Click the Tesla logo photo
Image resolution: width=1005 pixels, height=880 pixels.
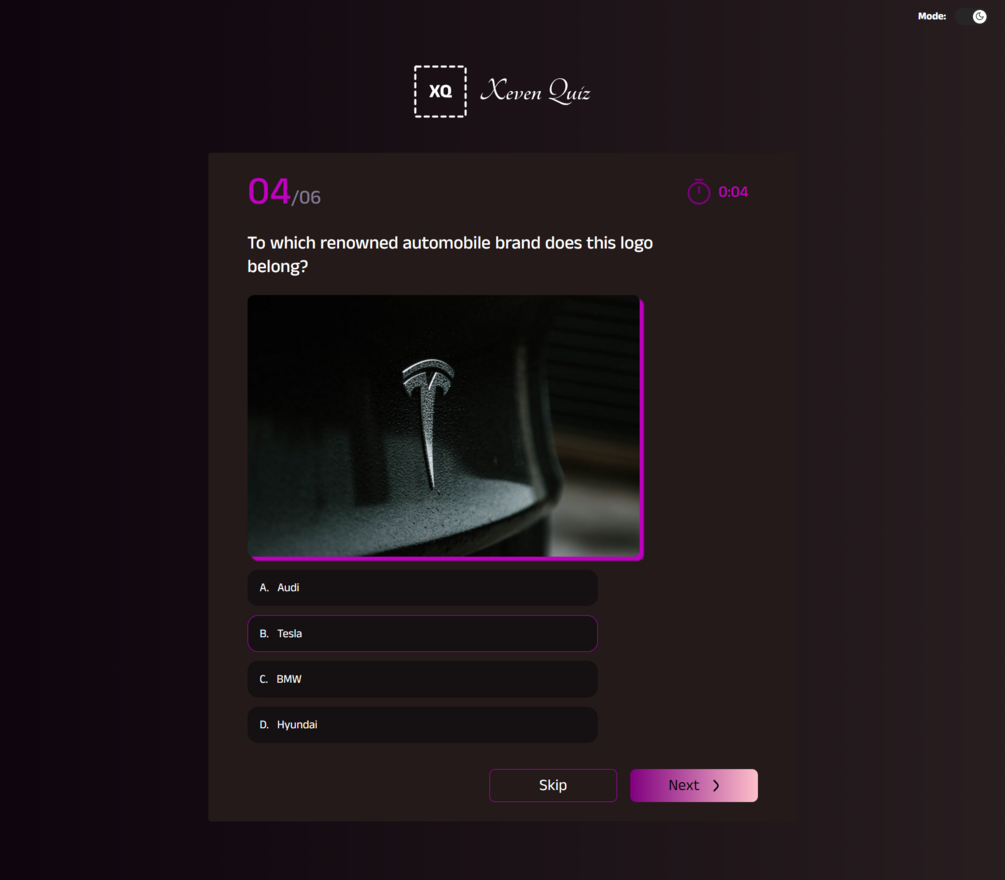444,426
